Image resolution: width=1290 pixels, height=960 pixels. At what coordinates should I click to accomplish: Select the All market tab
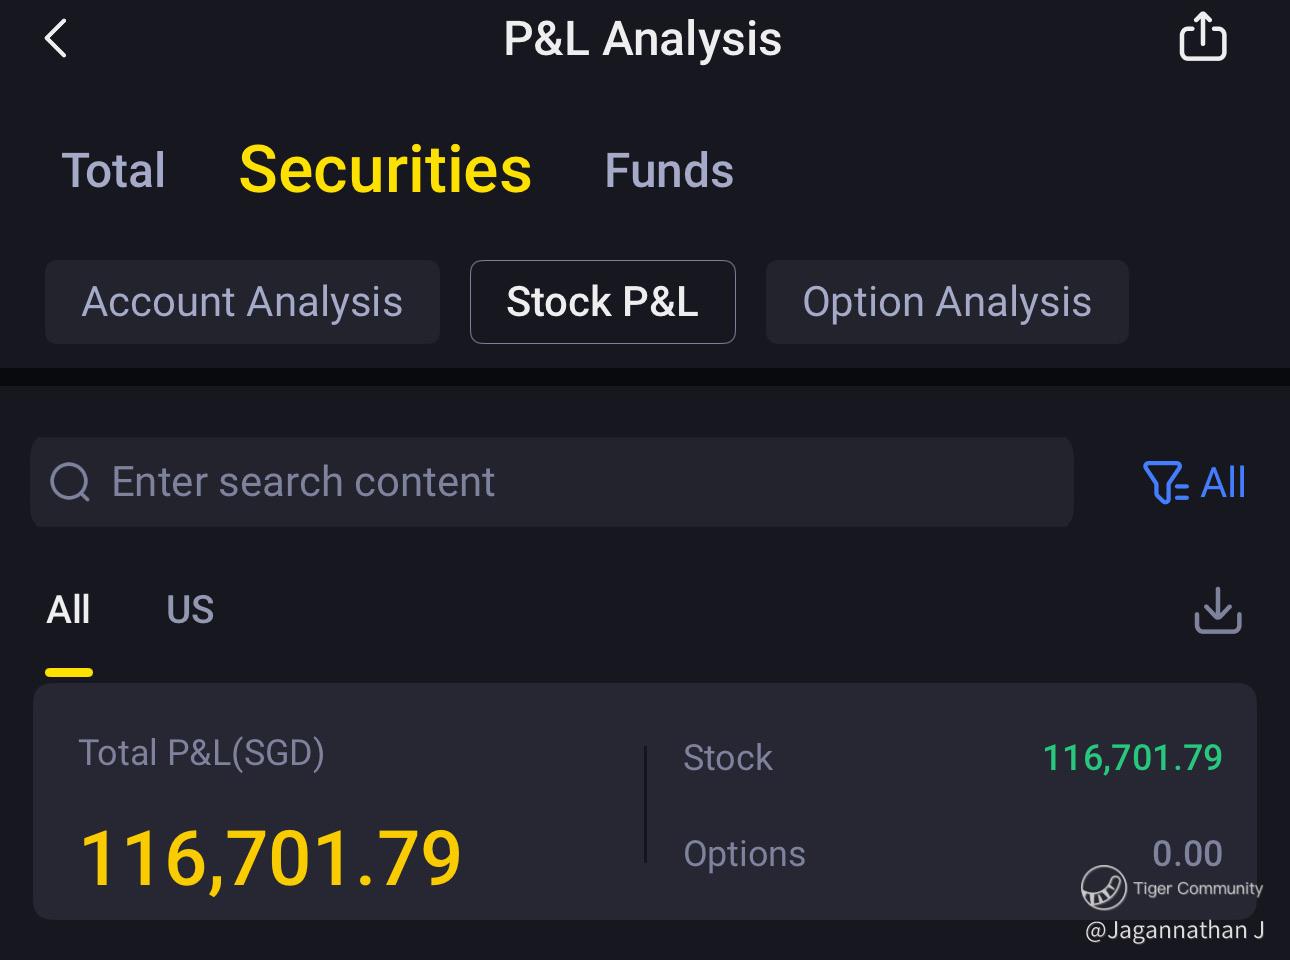click(68, 610)
